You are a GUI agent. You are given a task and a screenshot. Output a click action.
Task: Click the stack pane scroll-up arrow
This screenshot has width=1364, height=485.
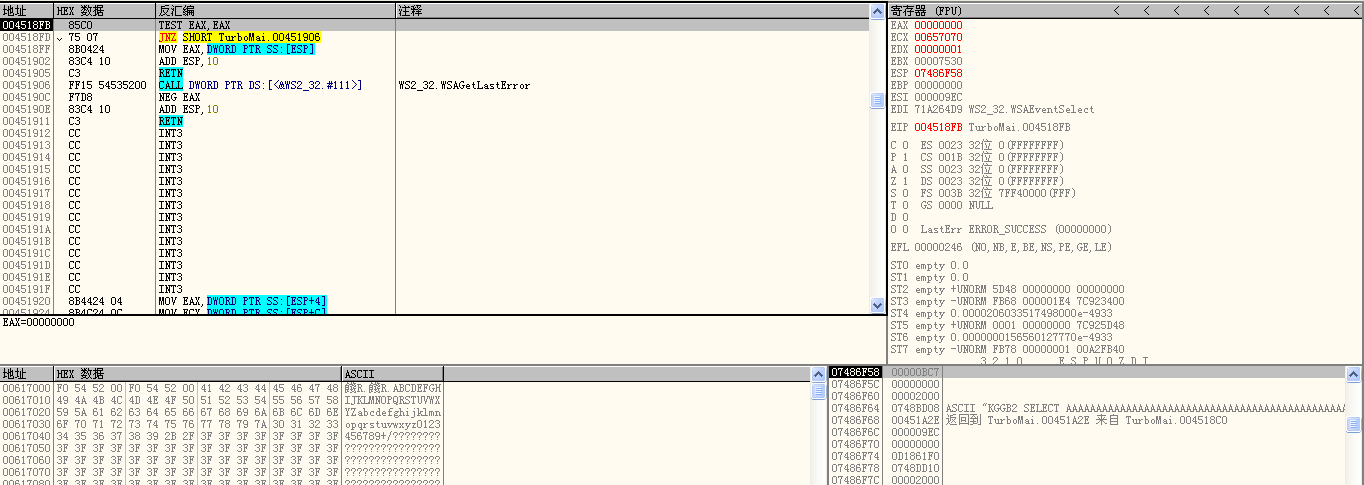pos(1355,373)
